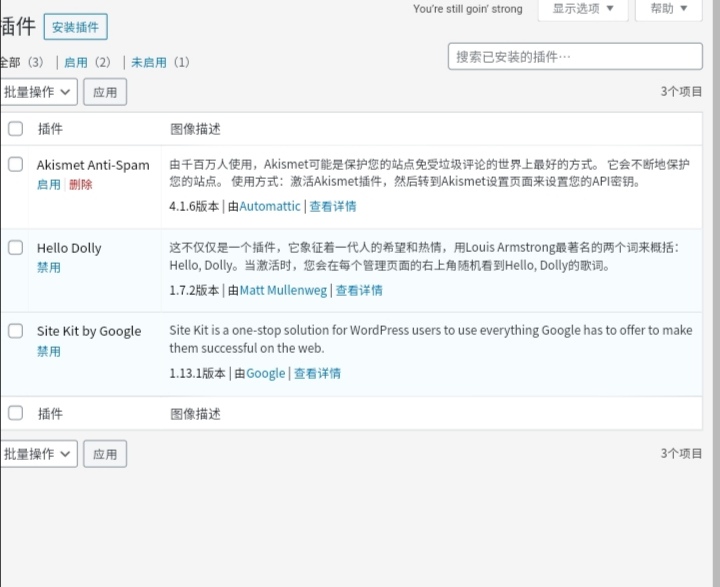Deactivate Hello Dolly via 禁用
Screen dimensions: 720x587
(49, 267)
